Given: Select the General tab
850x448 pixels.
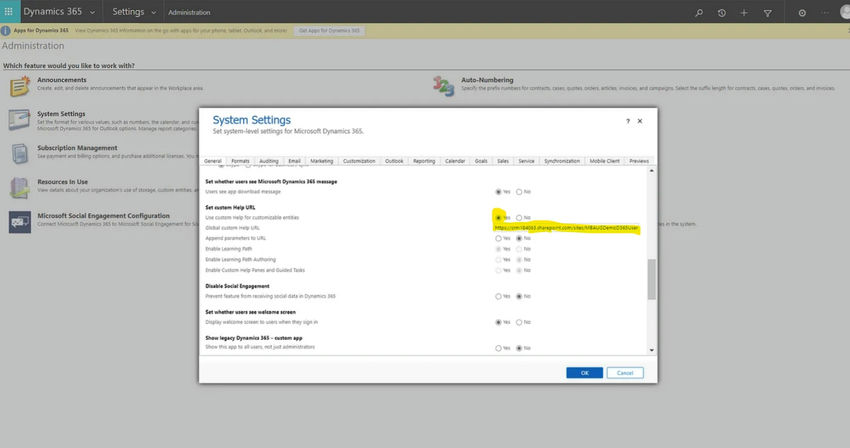Looking at the screenshot, I should [x=212, y=161].
